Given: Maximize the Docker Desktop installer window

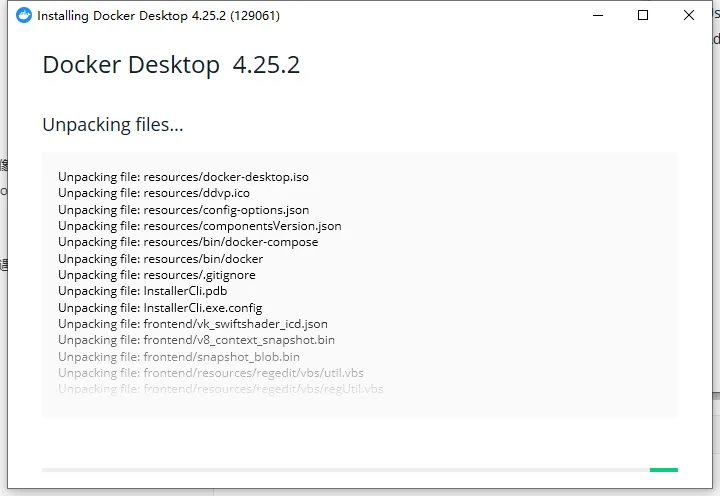Looking at the screenshot, I should 643,15.
